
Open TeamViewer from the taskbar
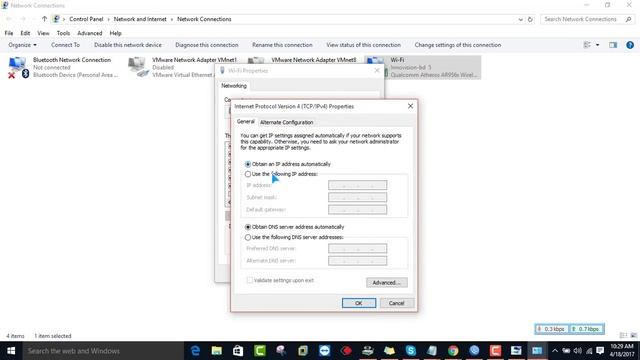(x=324, y=351)
